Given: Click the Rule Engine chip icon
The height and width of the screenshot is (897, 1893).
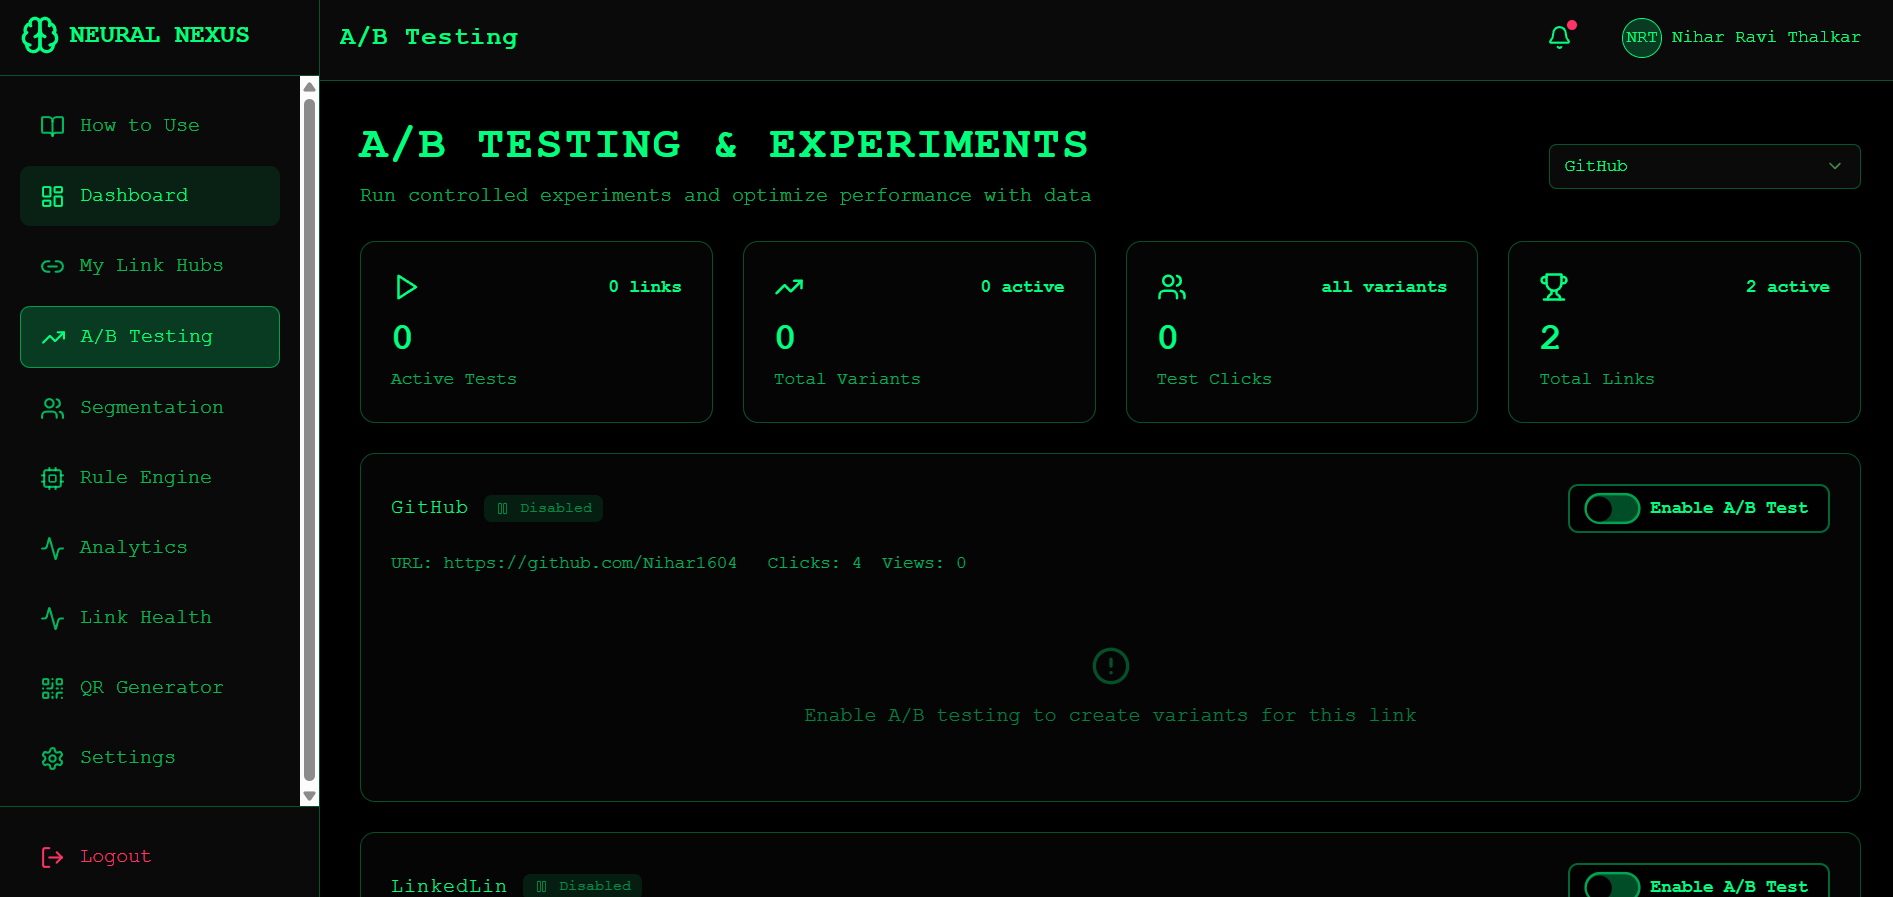Looking at the screenshot, I should pyautogui.click(x=52, y=478).
